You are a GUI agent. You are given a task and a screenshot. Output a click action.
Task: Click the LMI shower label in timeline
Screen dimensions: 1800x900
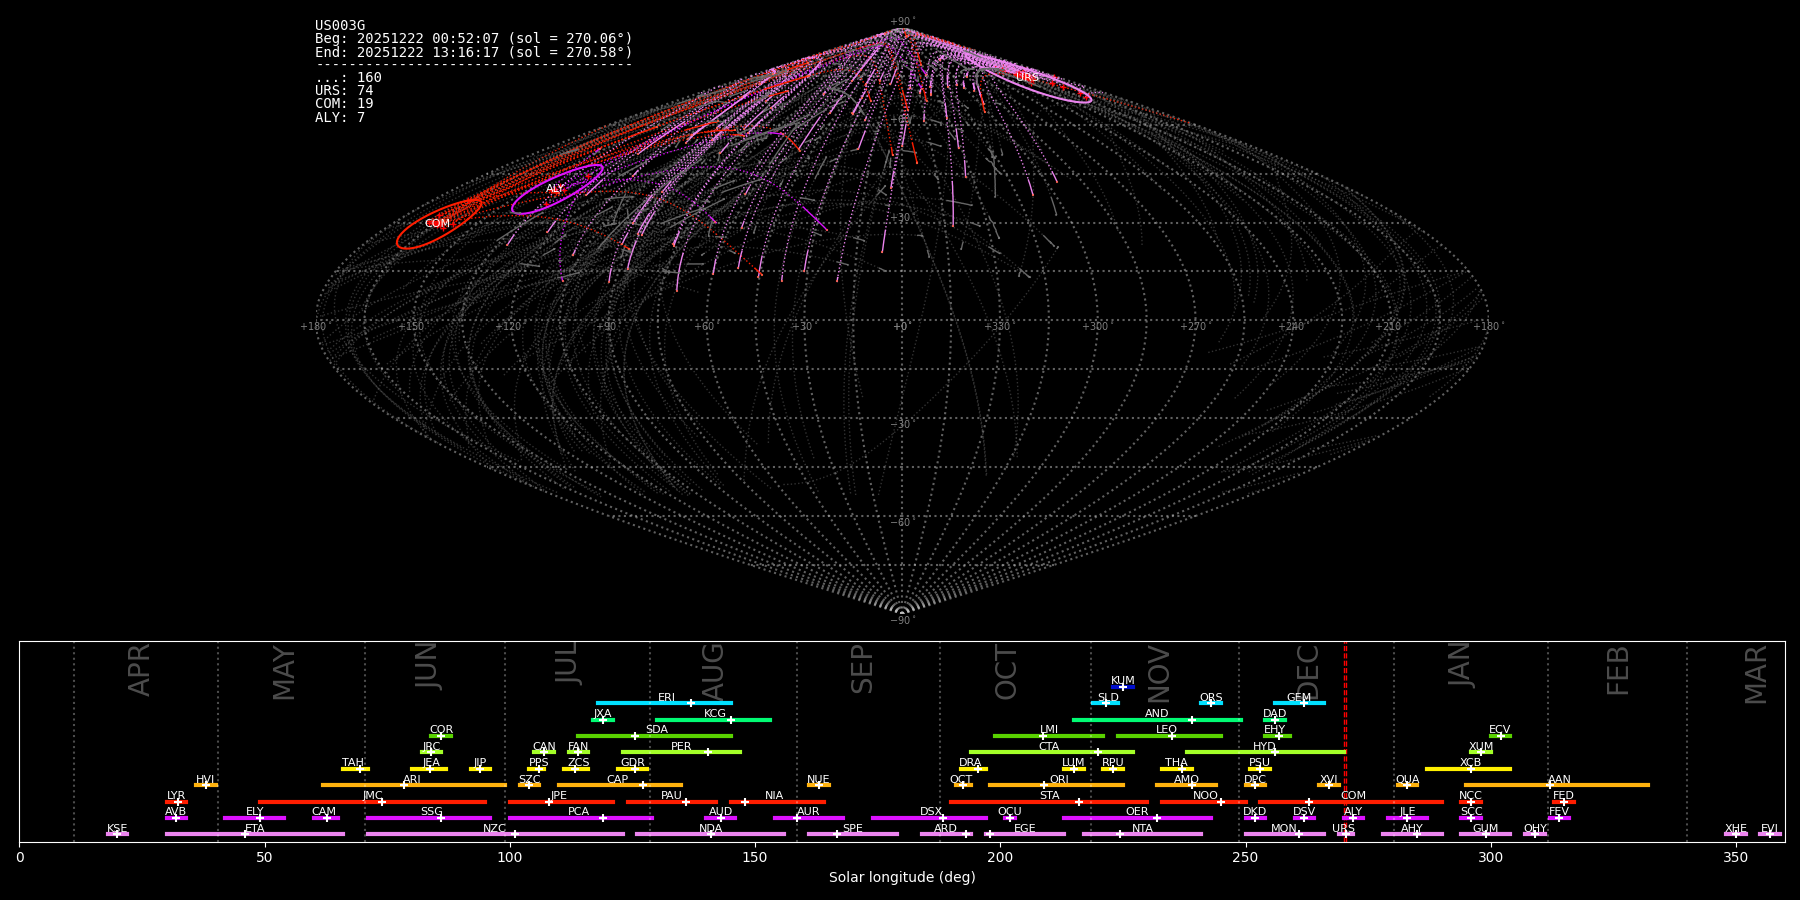pos(1049,730)
